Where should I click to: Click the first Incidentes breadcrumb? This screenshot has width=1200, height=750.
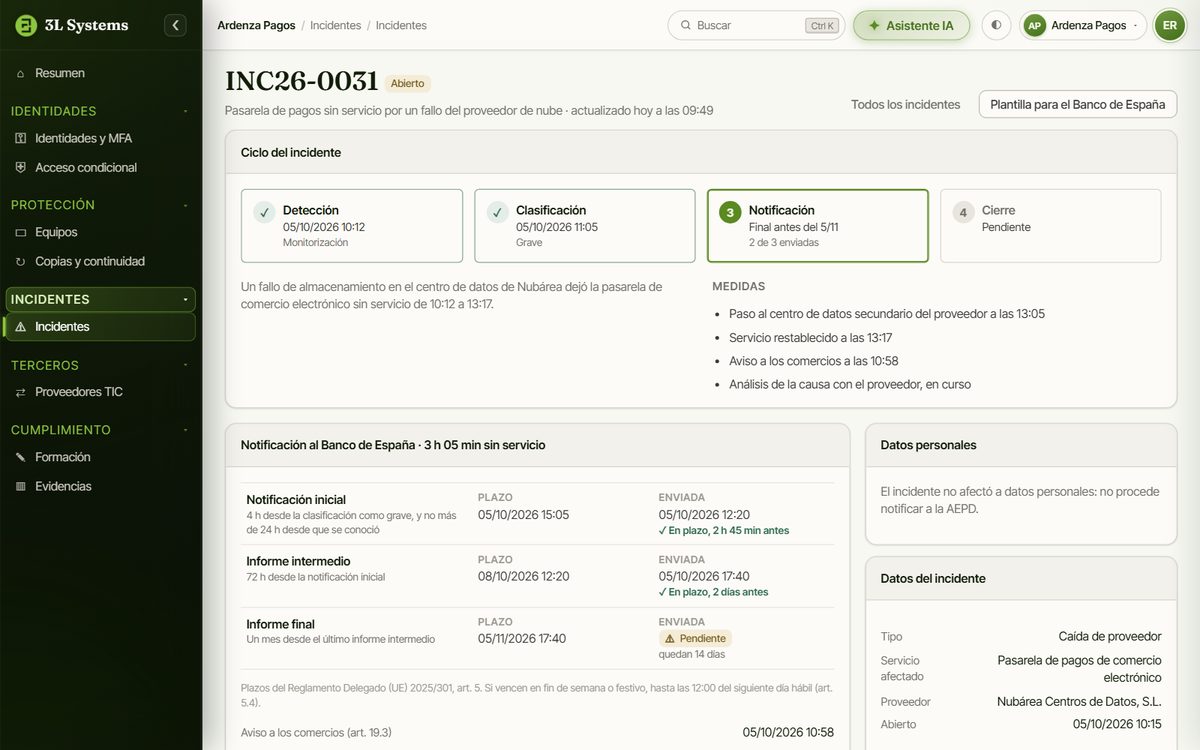(336, 25)
